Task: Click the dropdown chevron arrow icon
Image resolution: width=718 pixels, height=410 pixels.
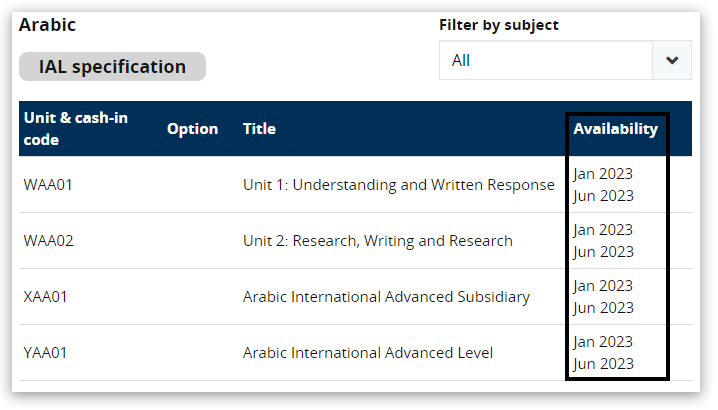Action: pyautogui.click(x=672, y=60)
